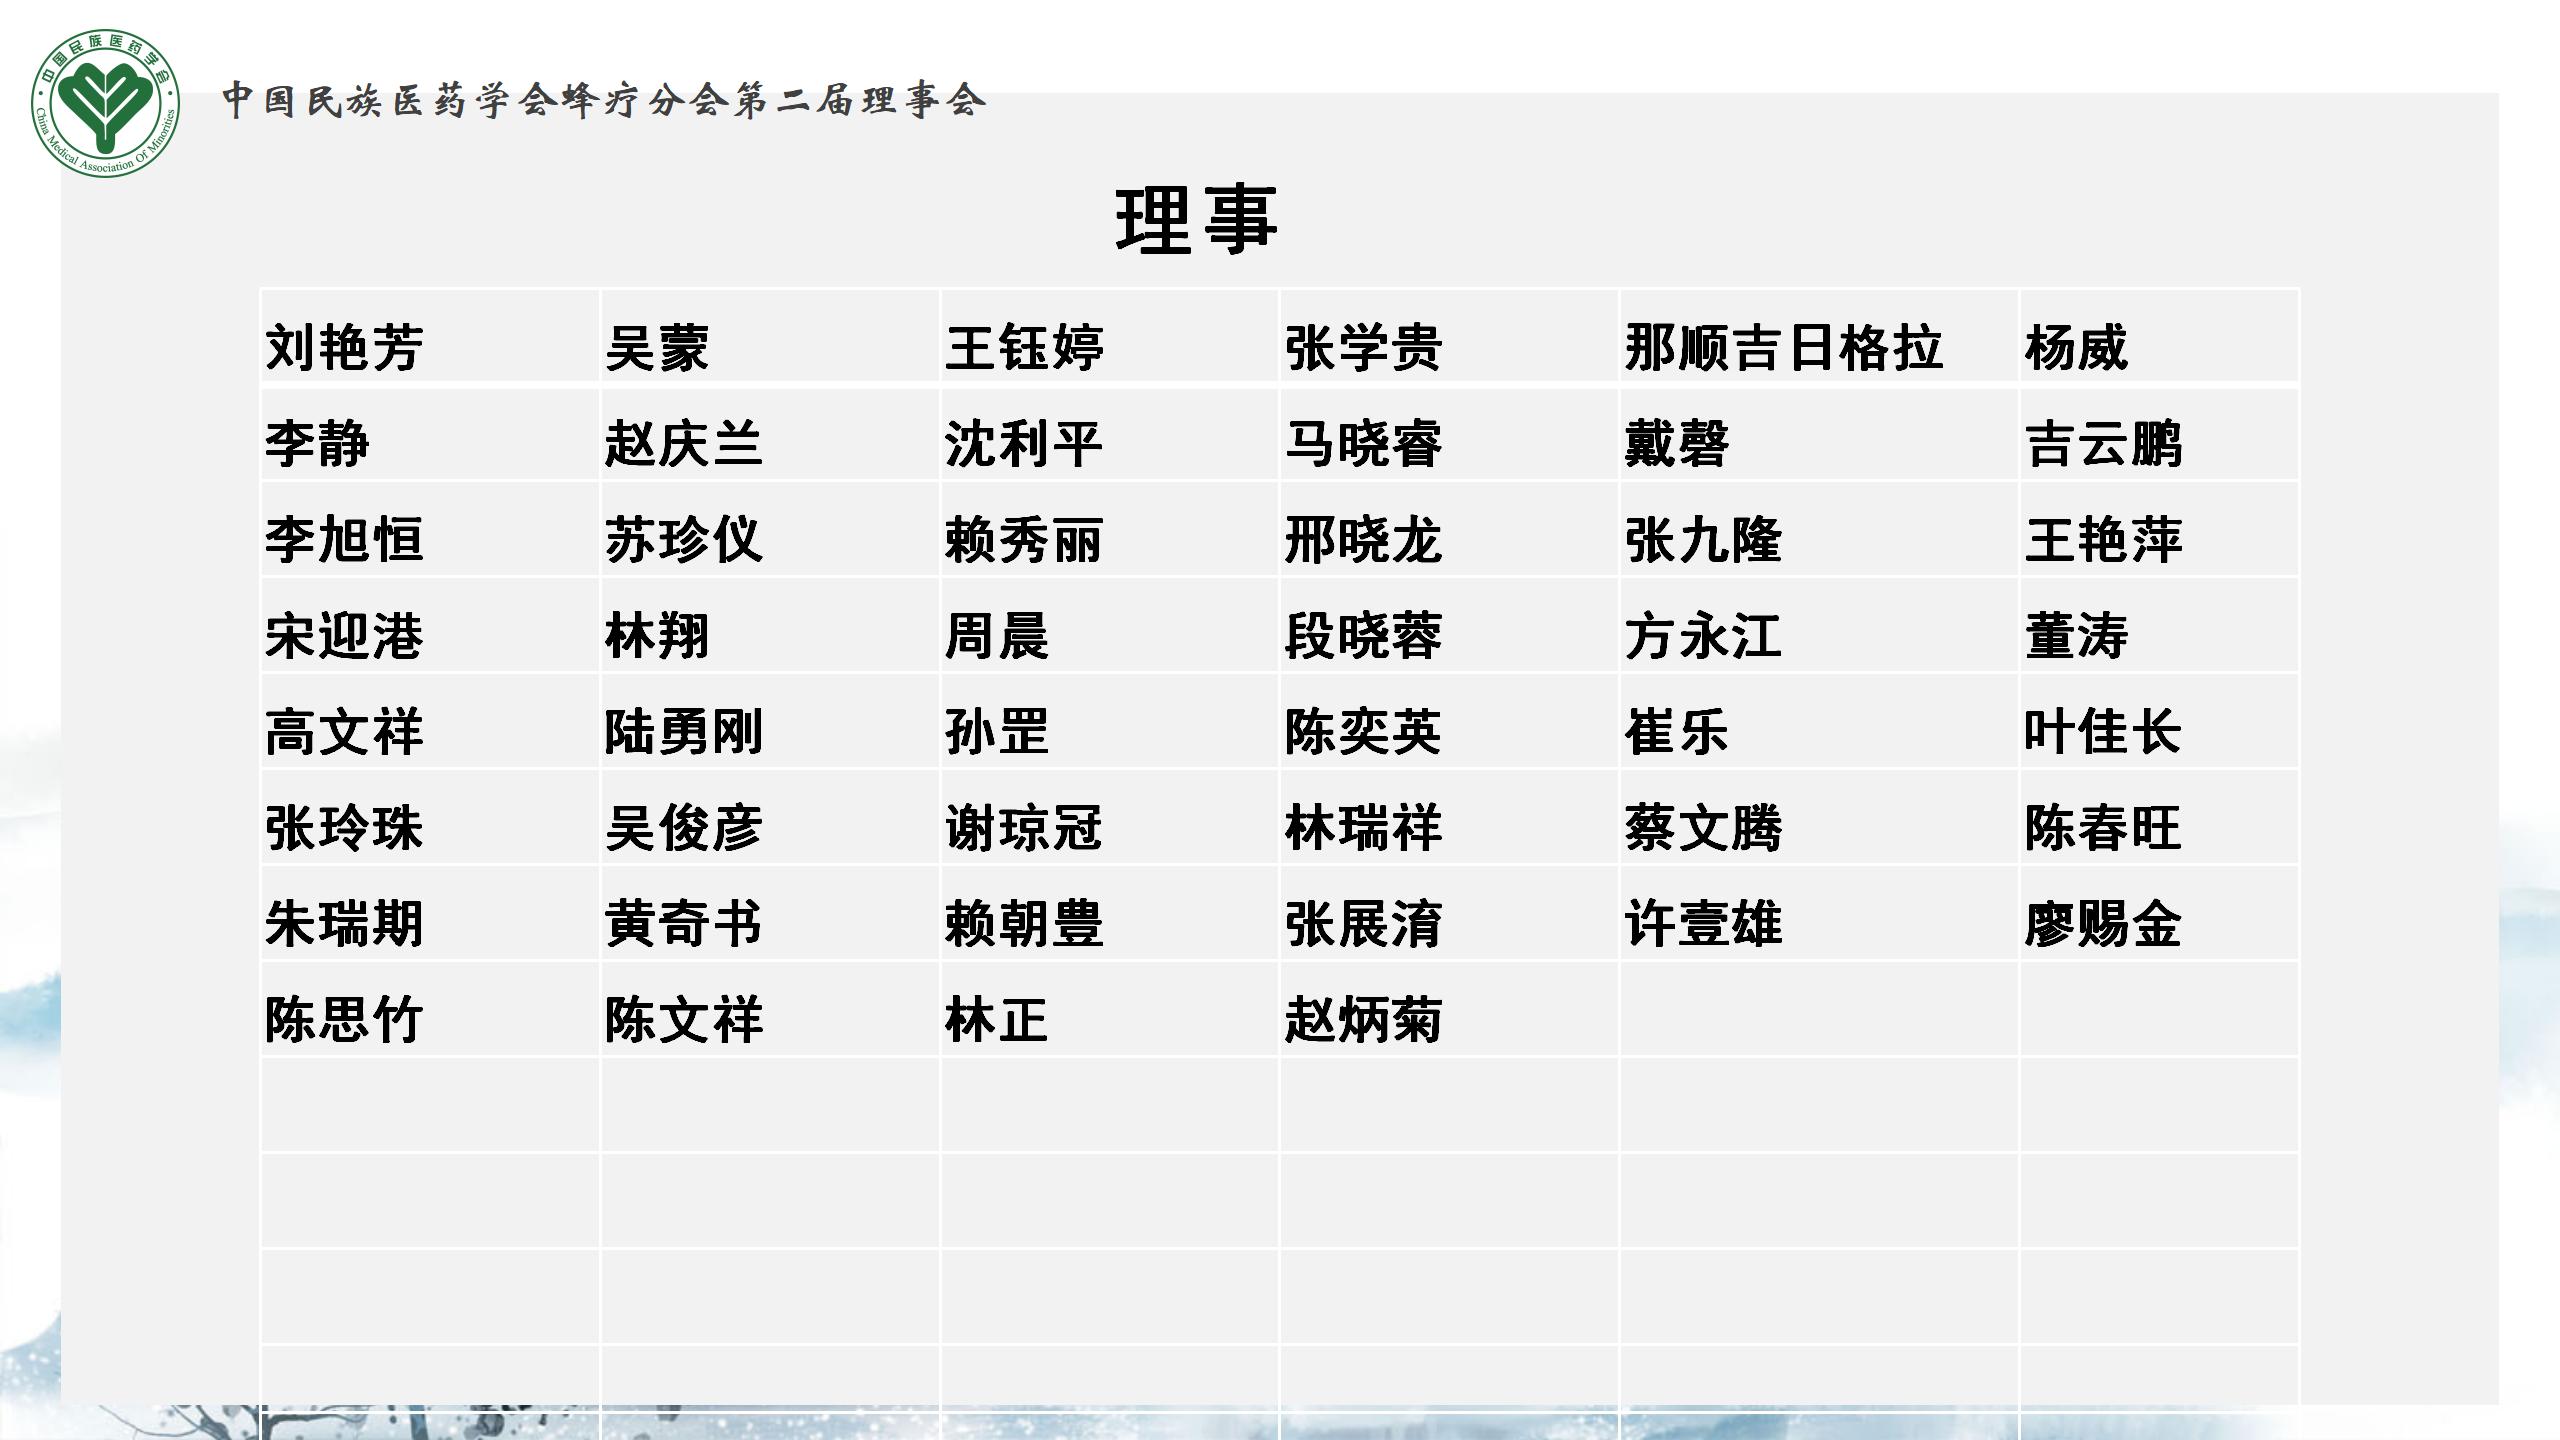Click the China Medical Association logo
This screenshot has width=2560, height=1440.
pyautogui.click(x=106, y=103)
